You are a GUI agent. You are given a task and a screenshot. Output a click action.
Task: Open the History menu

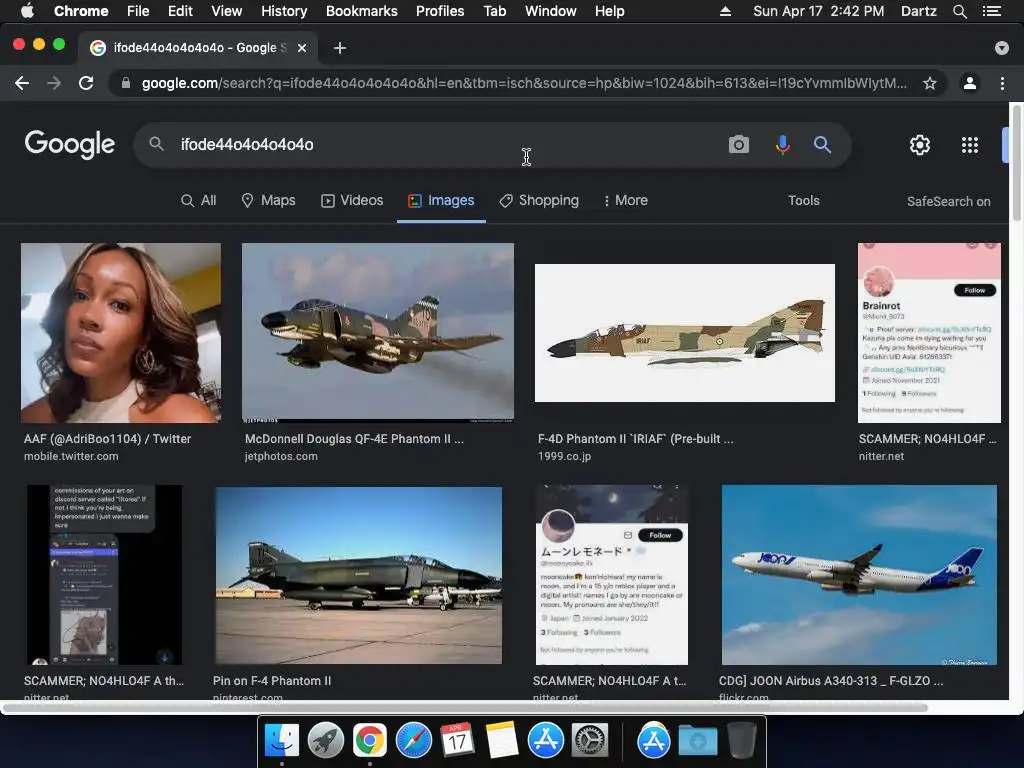(284, 11)
